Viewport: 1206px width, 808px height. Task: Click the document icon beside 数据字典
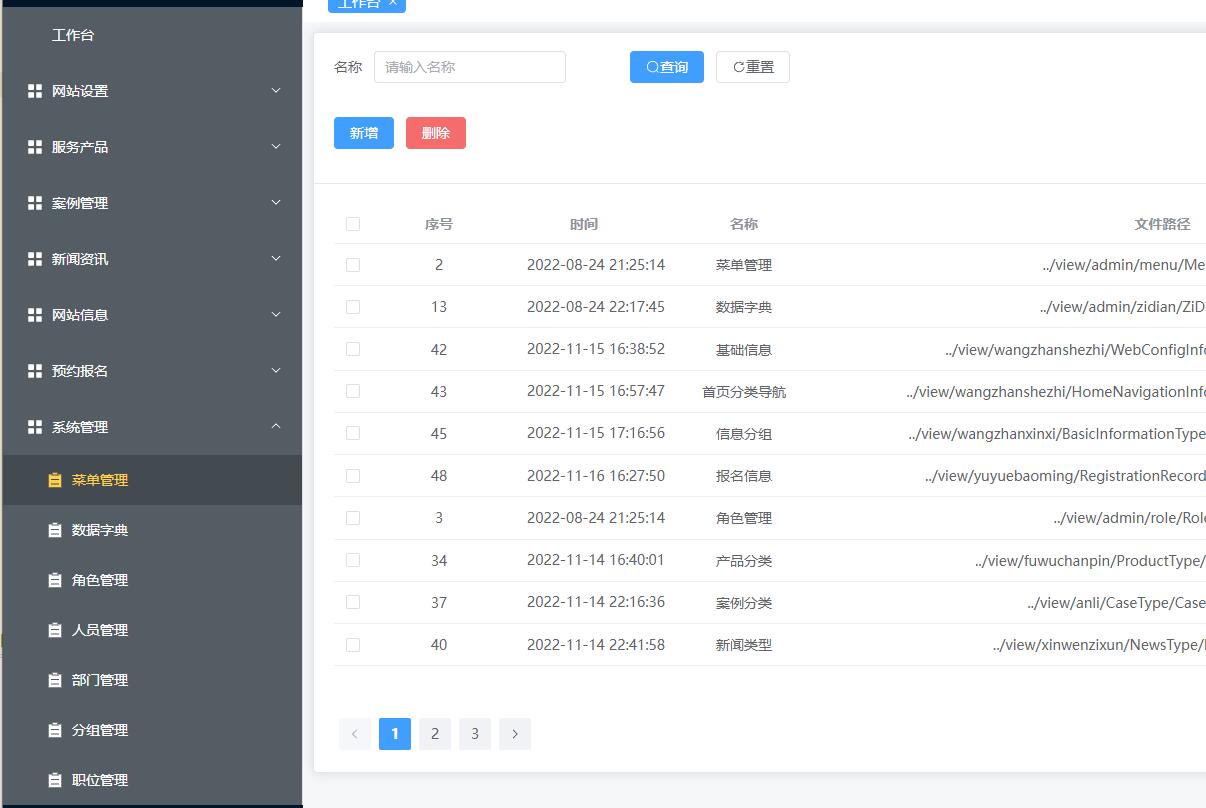click(x=55, y=530)
